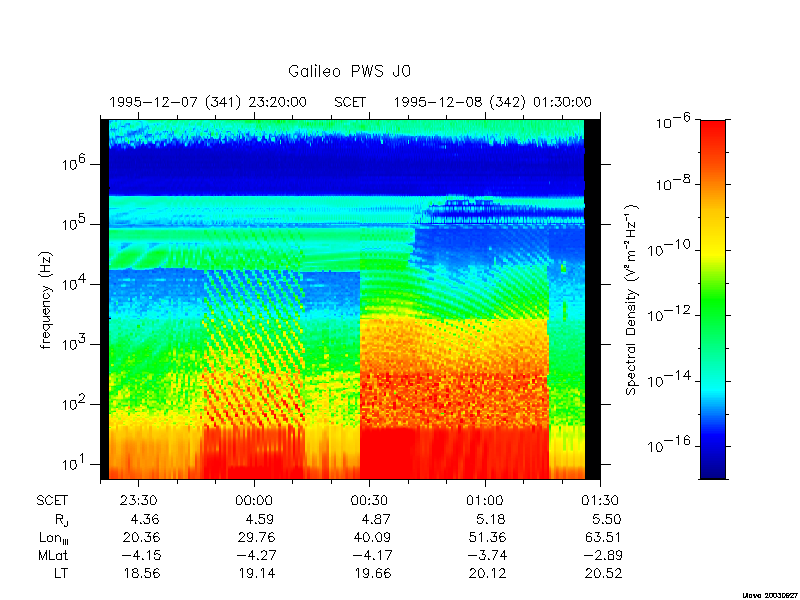Screen dimensions: 800x600
Task: Click the 'frequency (Hz)' axis label
Action: pyautogui.click(x=46, y=301)
